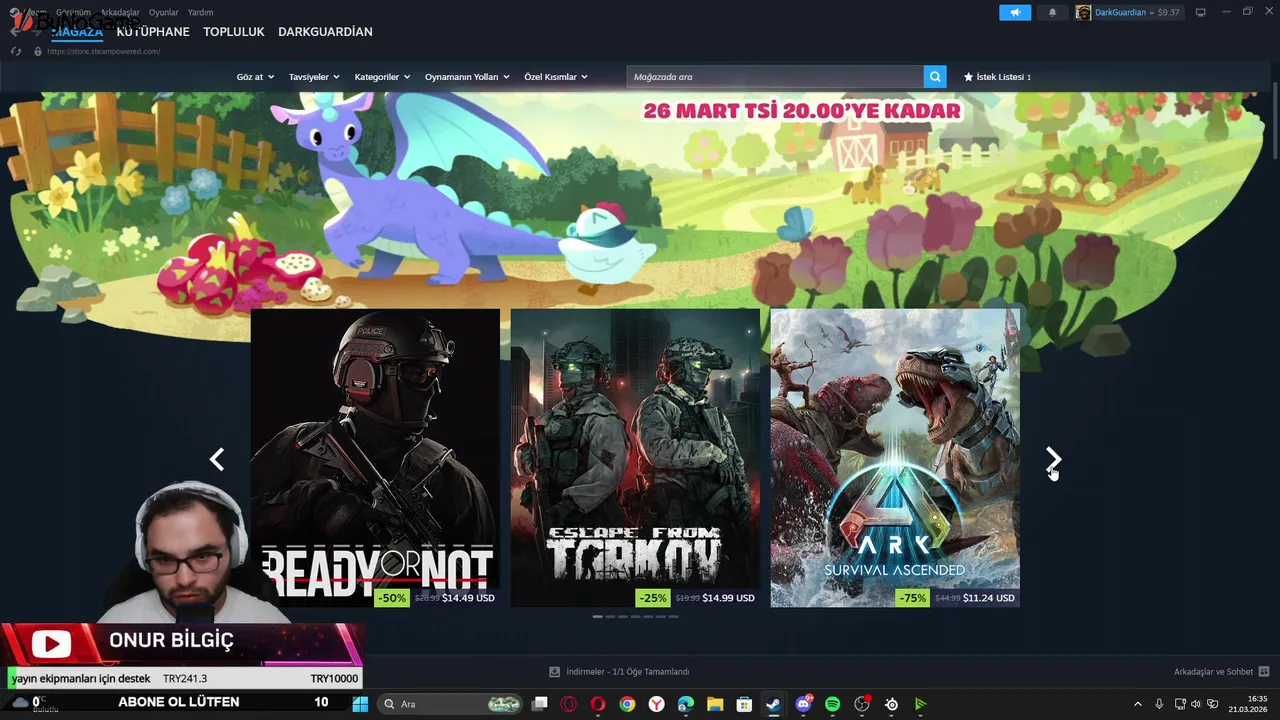
Task: Open Windows Start menu
Action: (x=360, y=704)
